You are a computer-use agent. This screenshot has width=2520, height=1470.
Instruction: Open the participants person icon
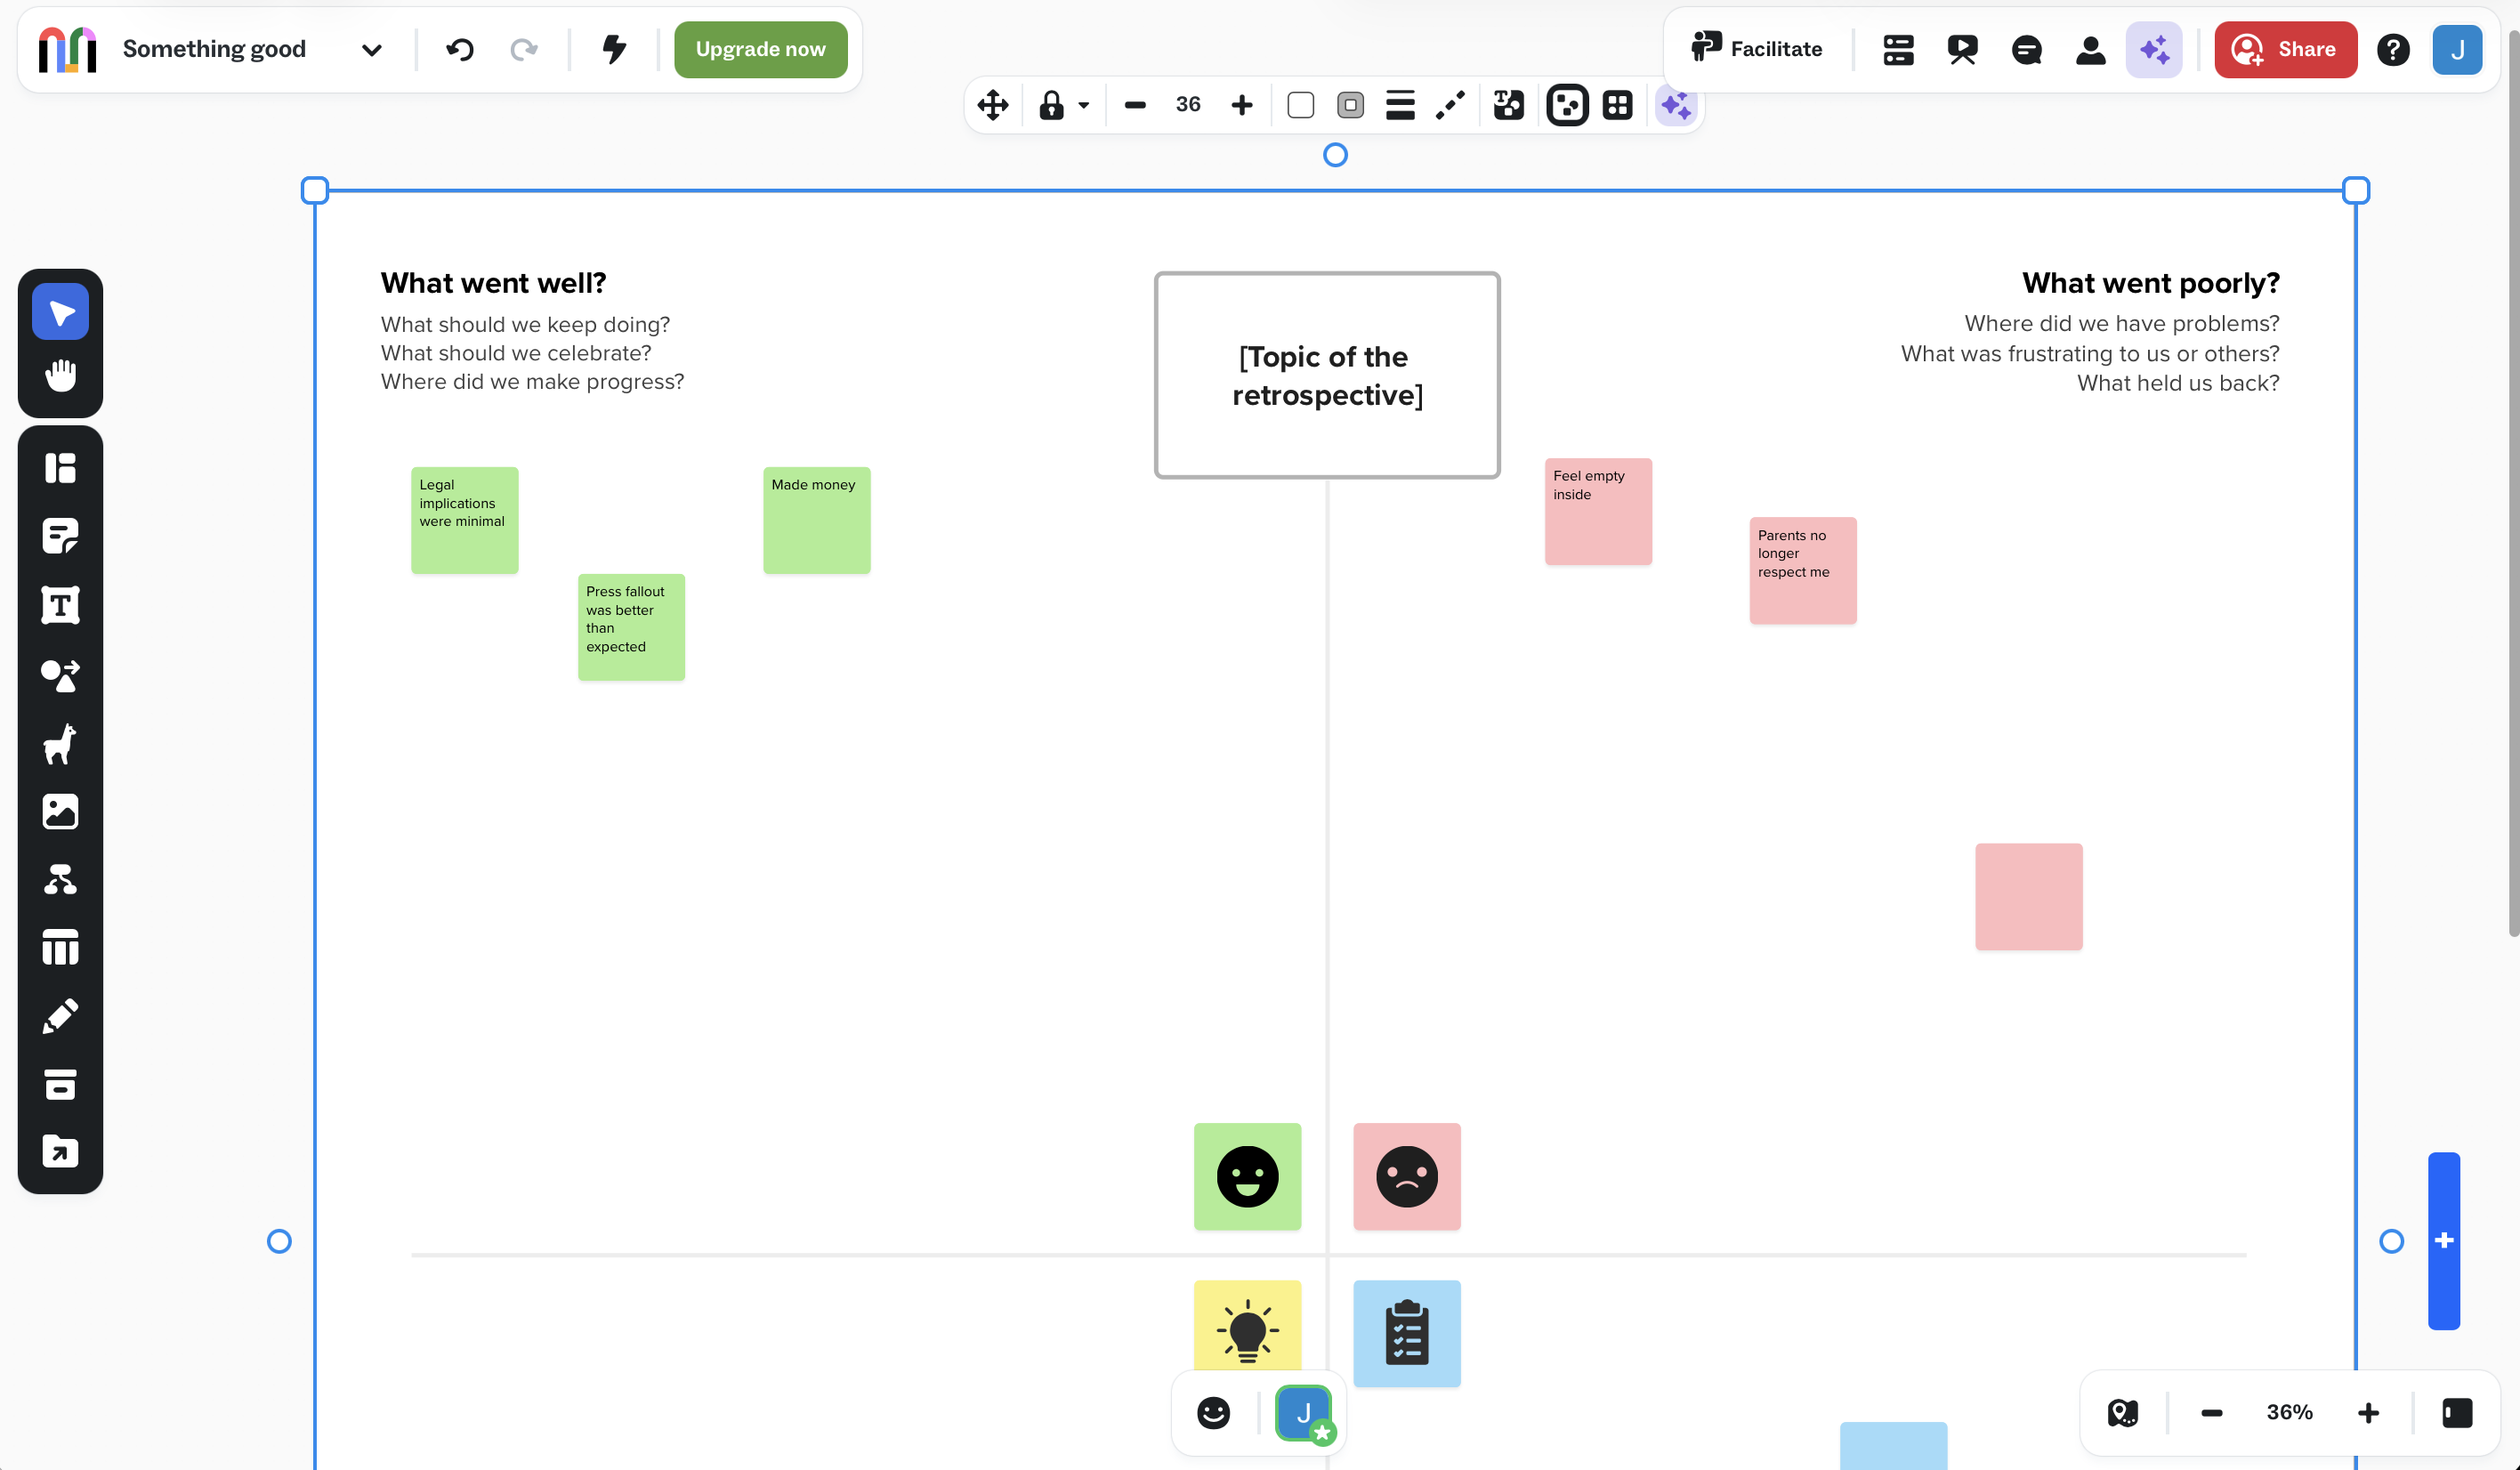(x=2090, y=49)
